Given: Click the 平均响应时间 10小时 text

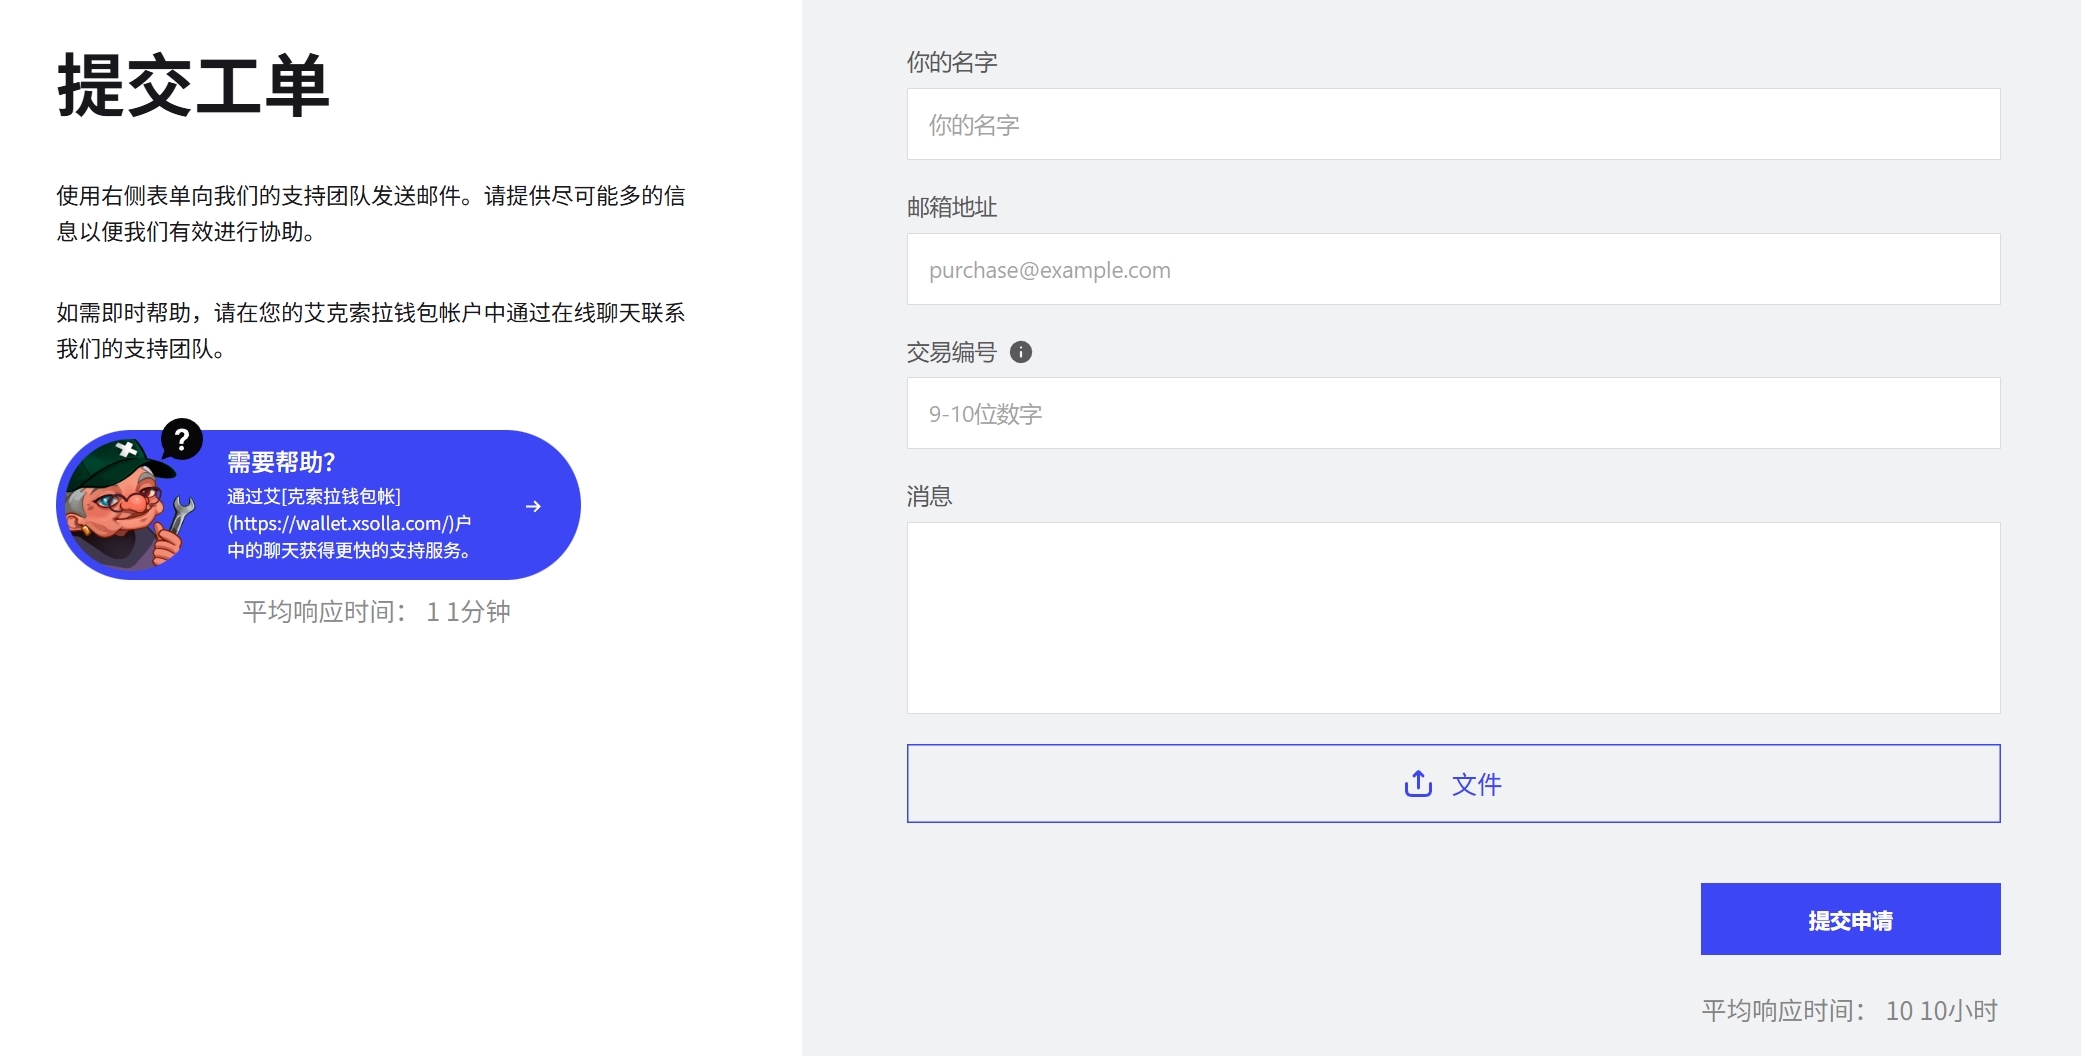Looking at the screenshot, I should 1850,1010.
